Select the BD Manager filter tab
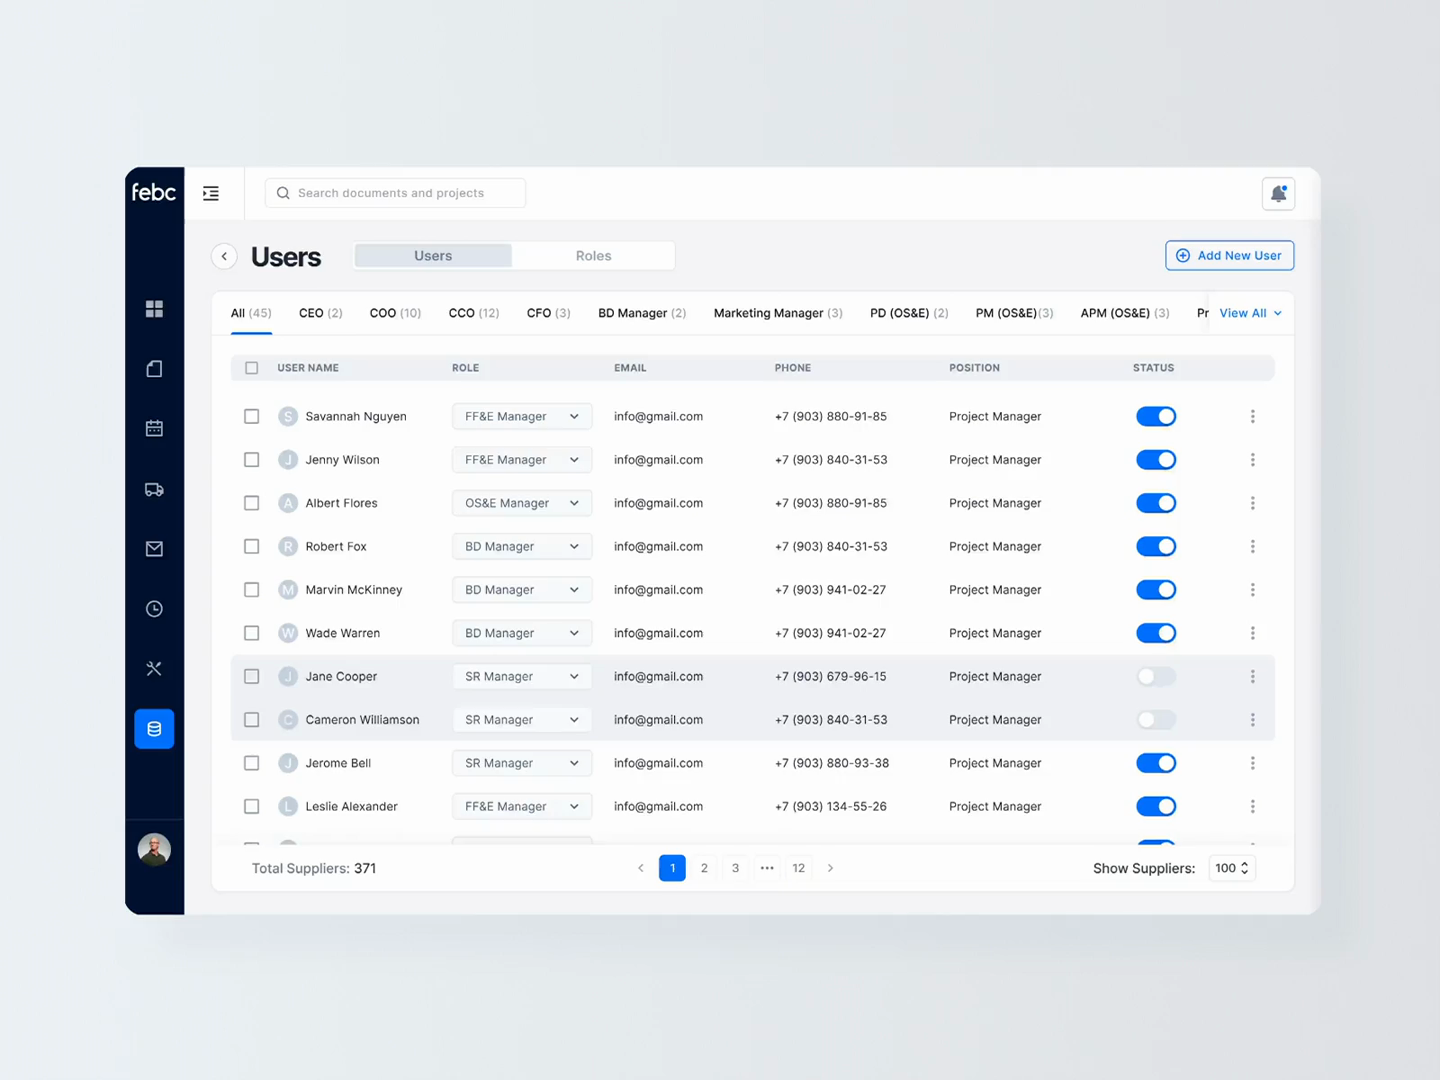 (641, 313)
